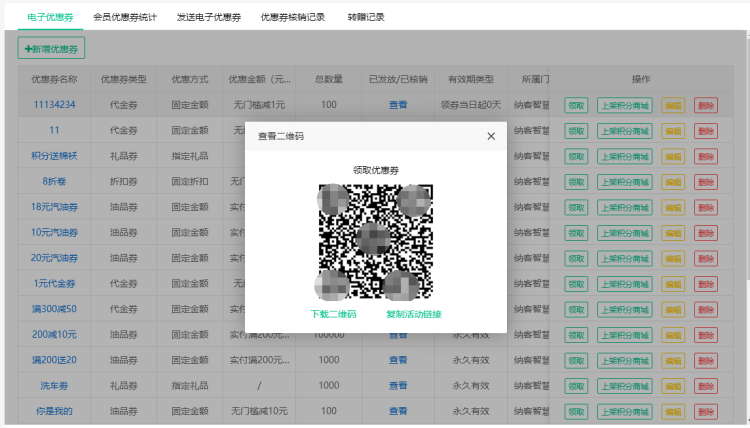This screenshot has height=428, width=750.
Task: Open 积分送棉袄 coupon link
Action: tap(54, 156)
